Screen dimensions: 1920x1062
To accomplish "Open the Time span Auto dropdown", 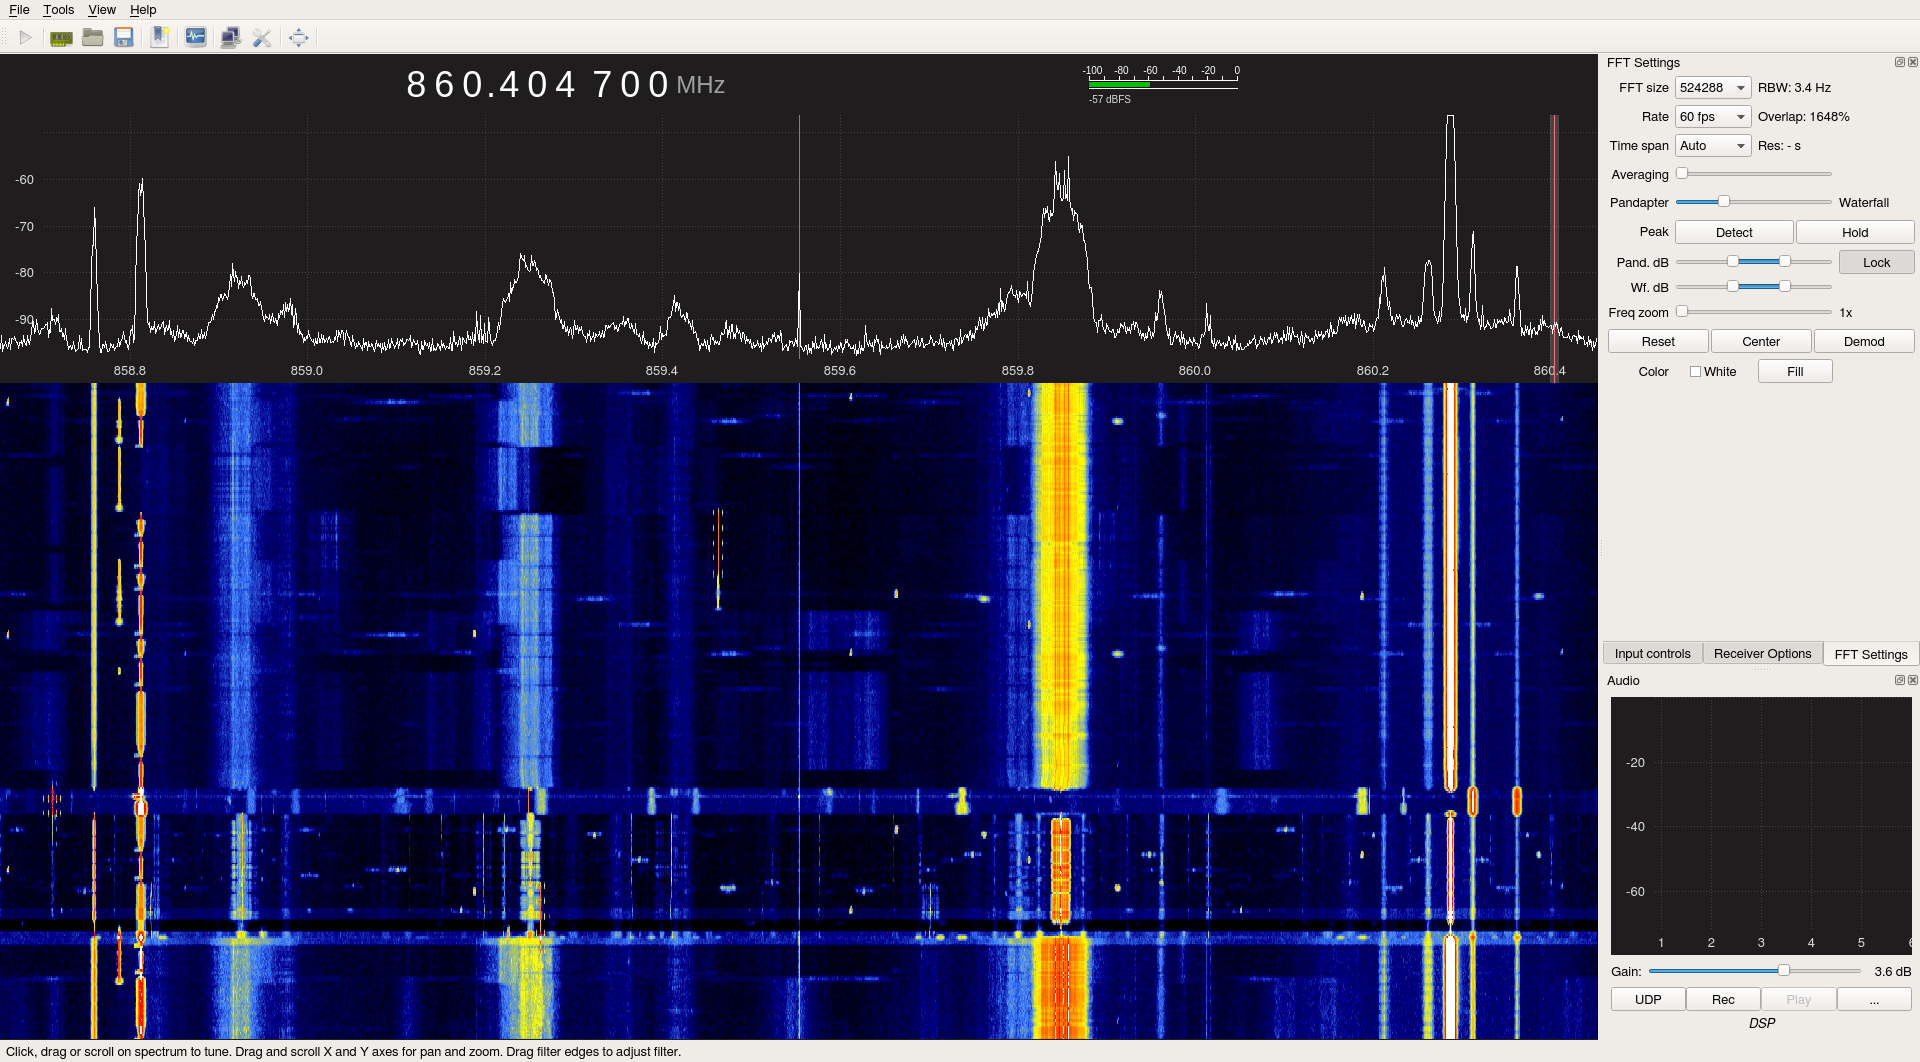I will (1713, 146).
